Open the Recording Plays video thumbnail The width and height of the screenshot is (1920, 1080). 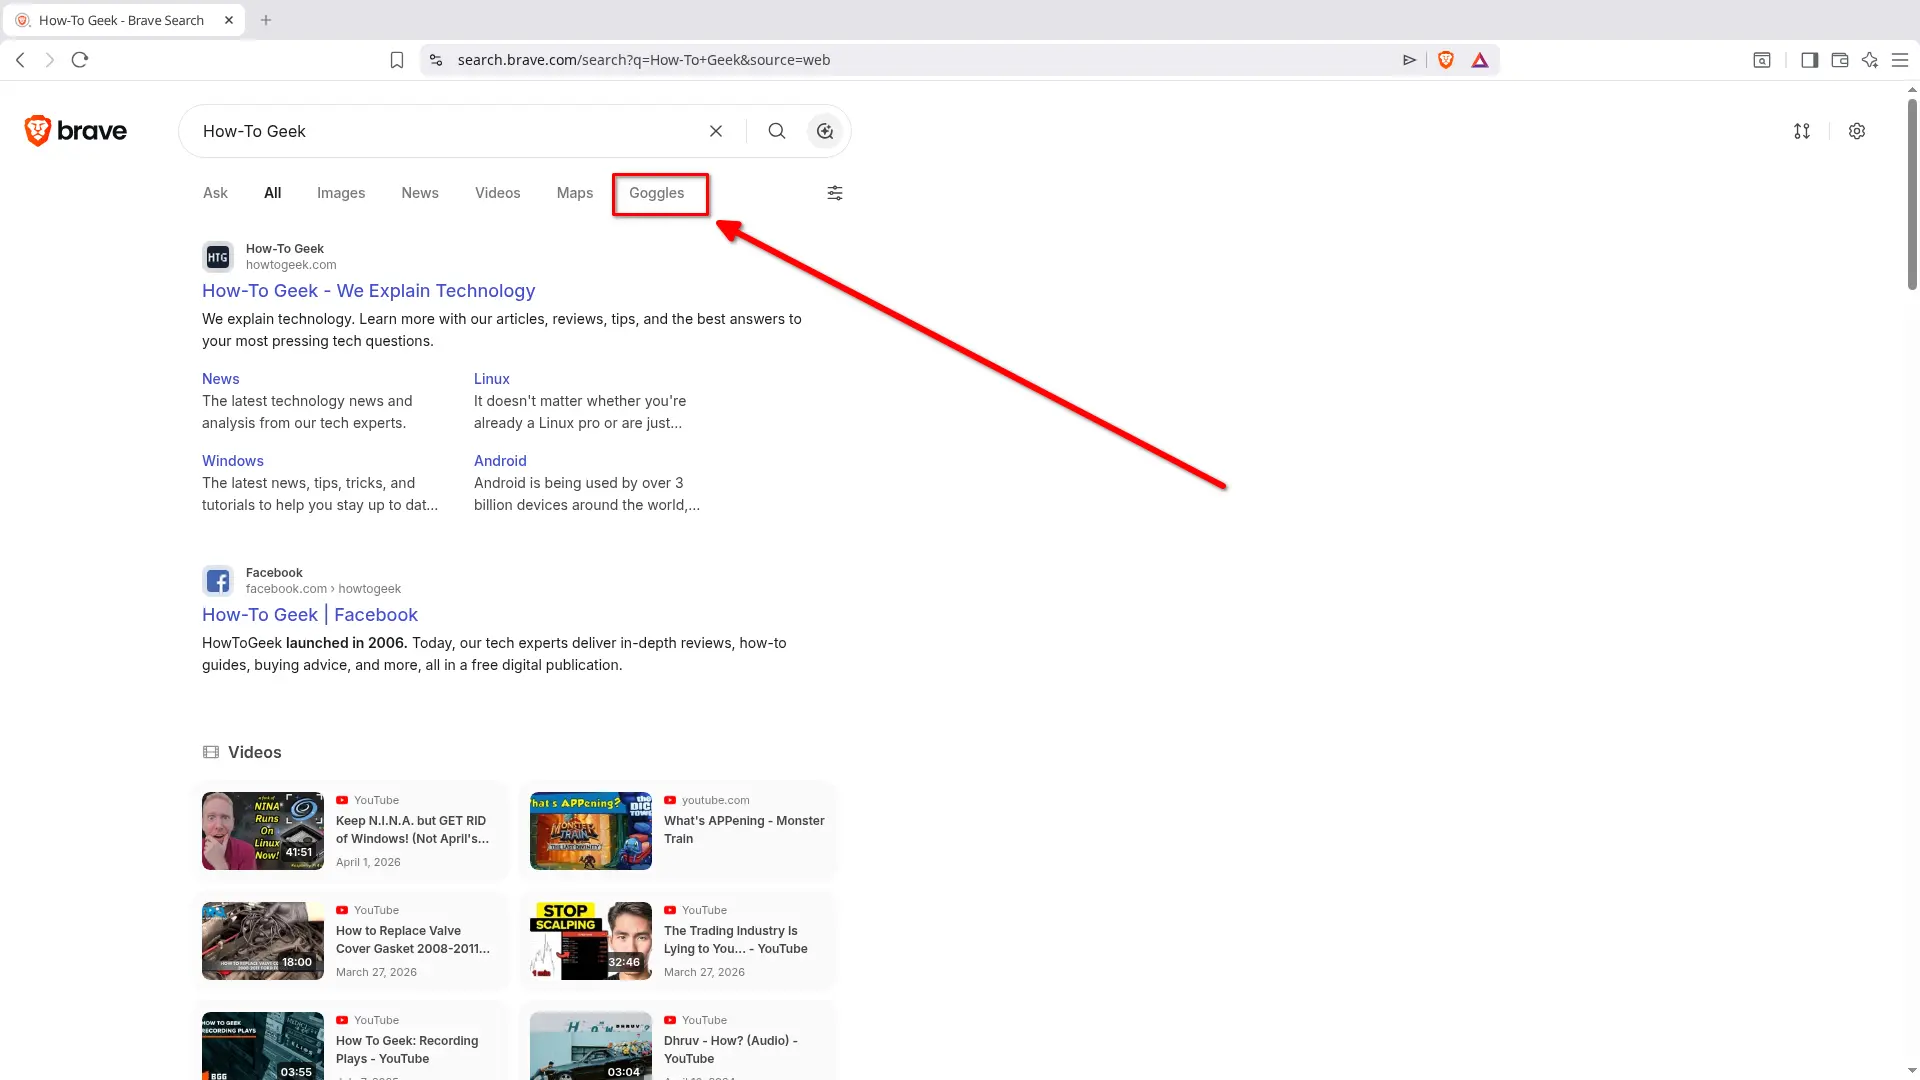(x=263, y=1046)
